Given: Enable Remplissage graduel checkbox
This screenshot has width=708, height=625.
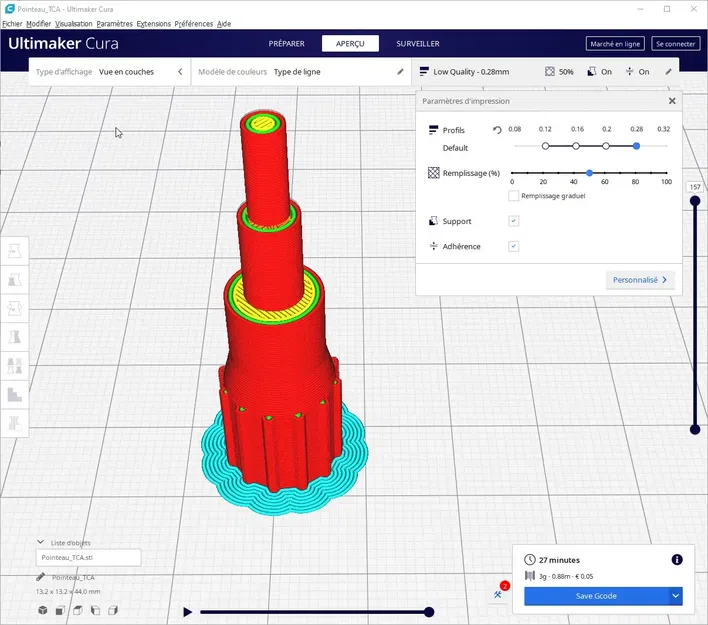Looking at the screenshot, I should (x=513, y=196).
